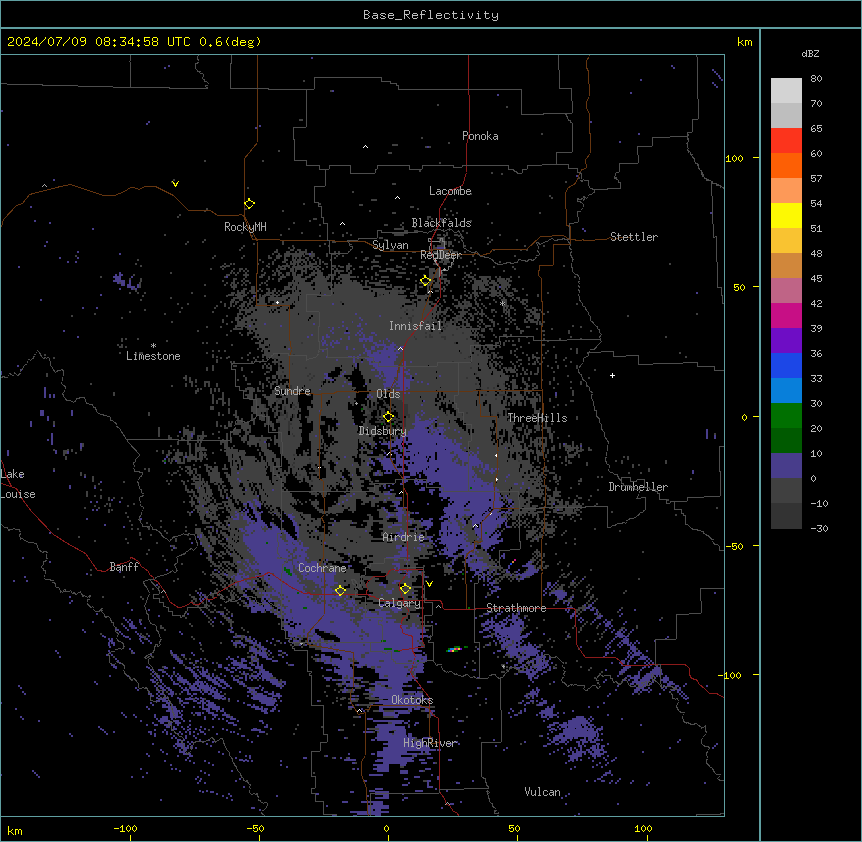Click yellow station marker between Olds and Didsbury
The width and height of the screenshot is (862, 842).
[388, 417]
